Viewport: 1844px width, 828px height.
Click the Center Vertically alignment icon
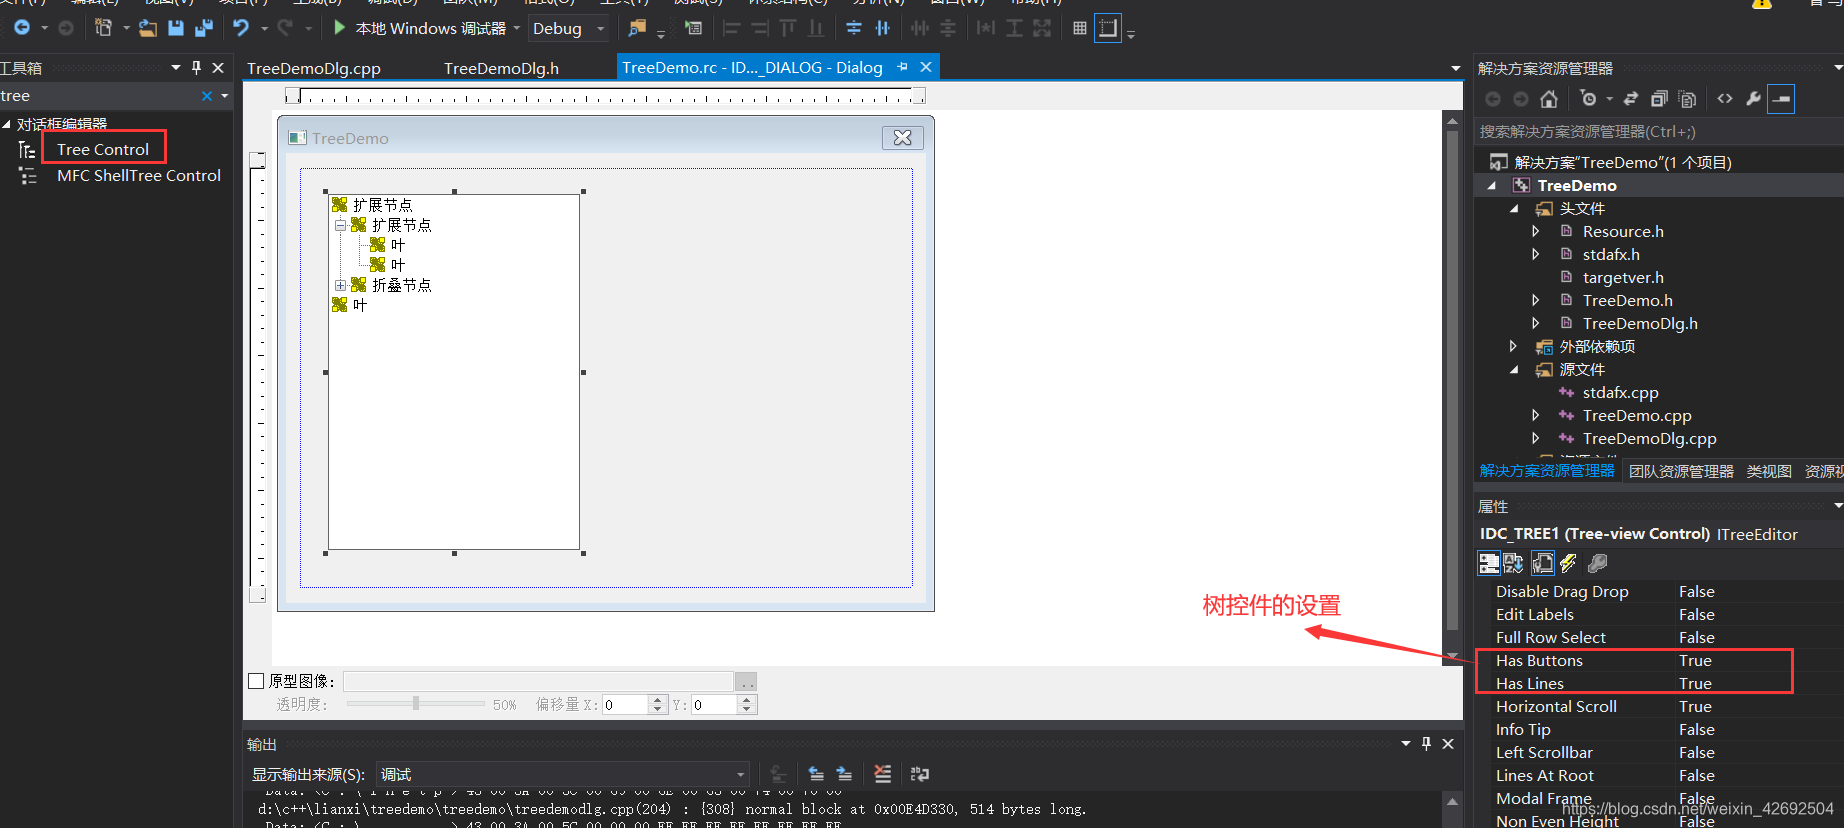coord(854,28)
